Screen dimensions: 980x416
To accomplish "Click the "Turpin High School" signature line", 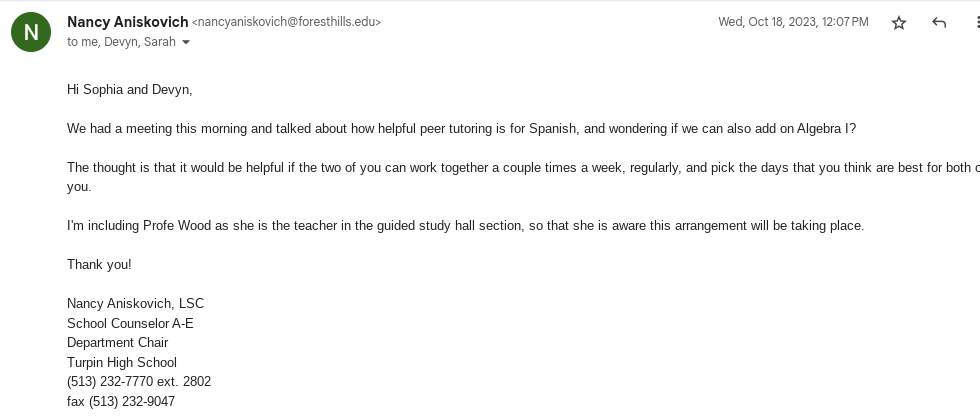I will point(122,362).
